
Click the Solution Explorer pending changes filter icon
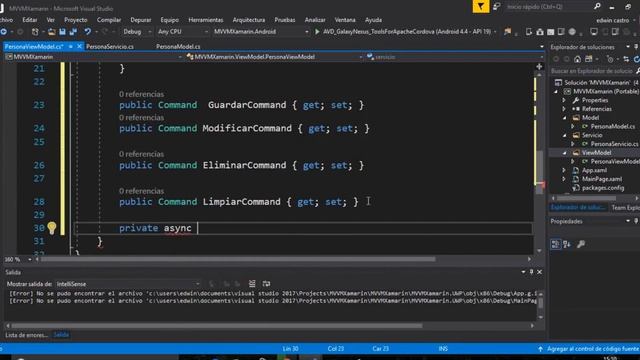[610, 59]
